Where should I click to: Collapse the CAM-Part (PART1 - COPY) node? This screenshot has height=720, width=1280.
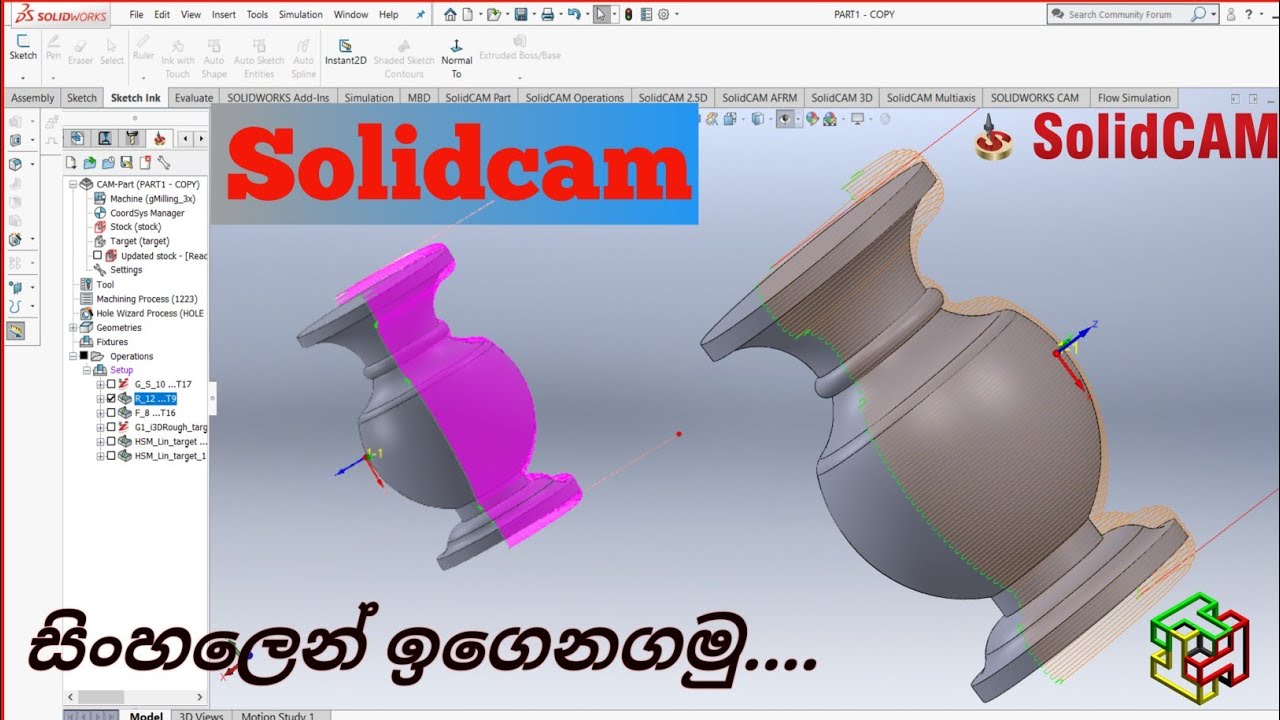point(73,184)
